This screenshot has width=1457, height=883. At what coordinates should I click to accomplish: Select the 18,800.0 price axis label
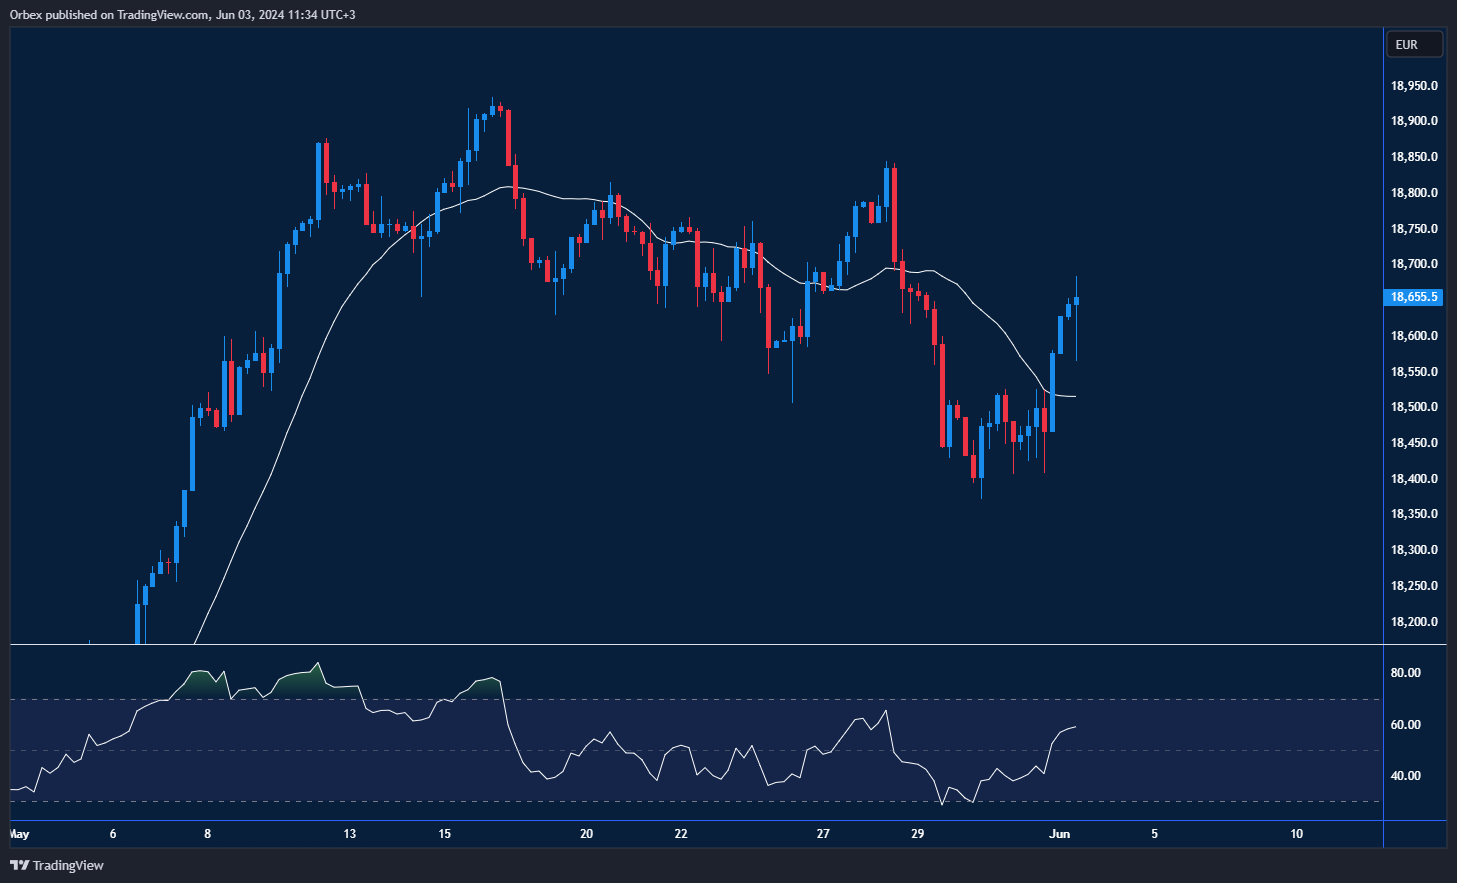coord(1414,193)
